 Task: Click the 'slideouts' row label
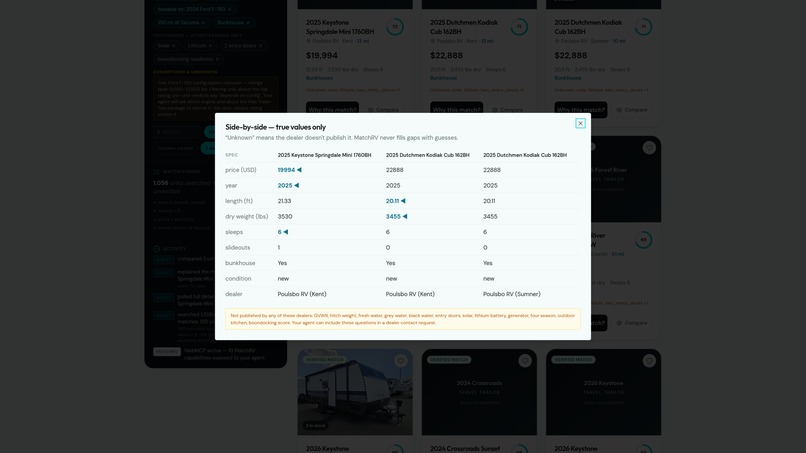237,247
